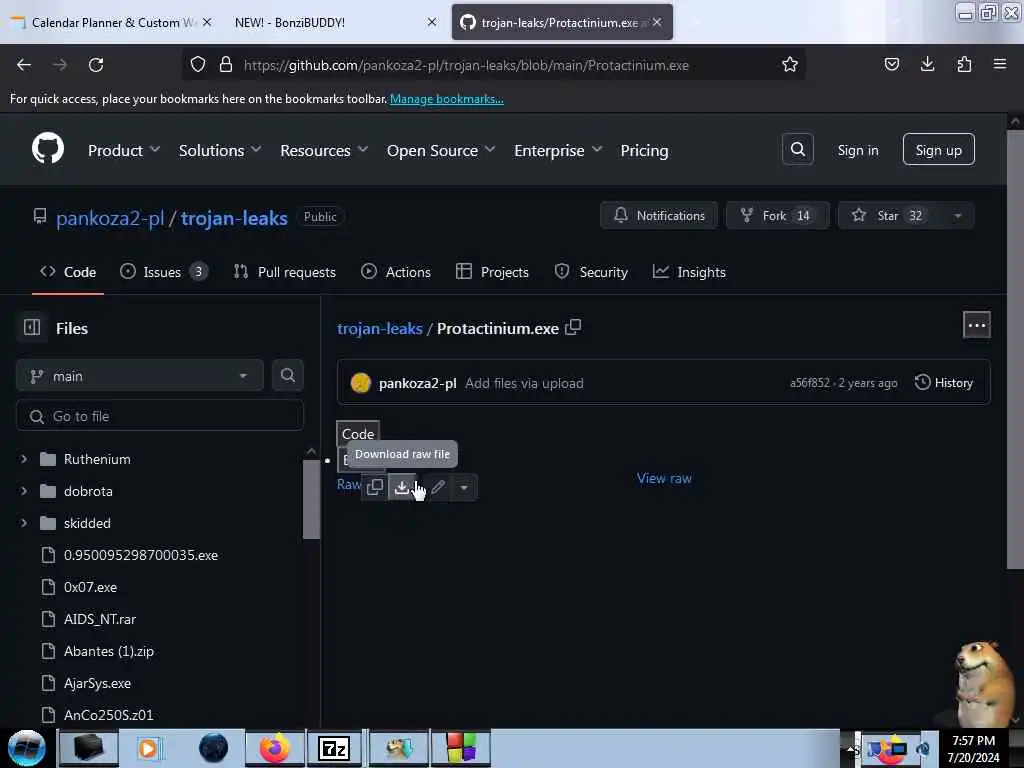Copy raw file contents icon
1024x768 pixels.
pos(375,487)
